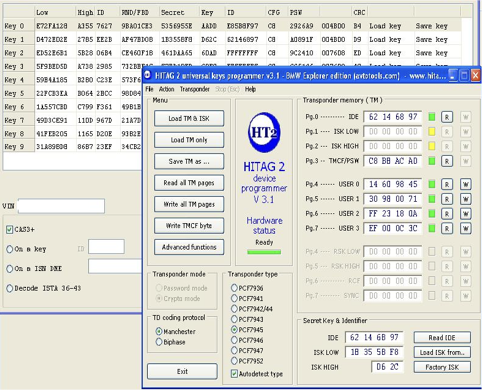Click the R read icon for Pg.6 USER 2
The image size is (482, 390).
coord(447,214)
